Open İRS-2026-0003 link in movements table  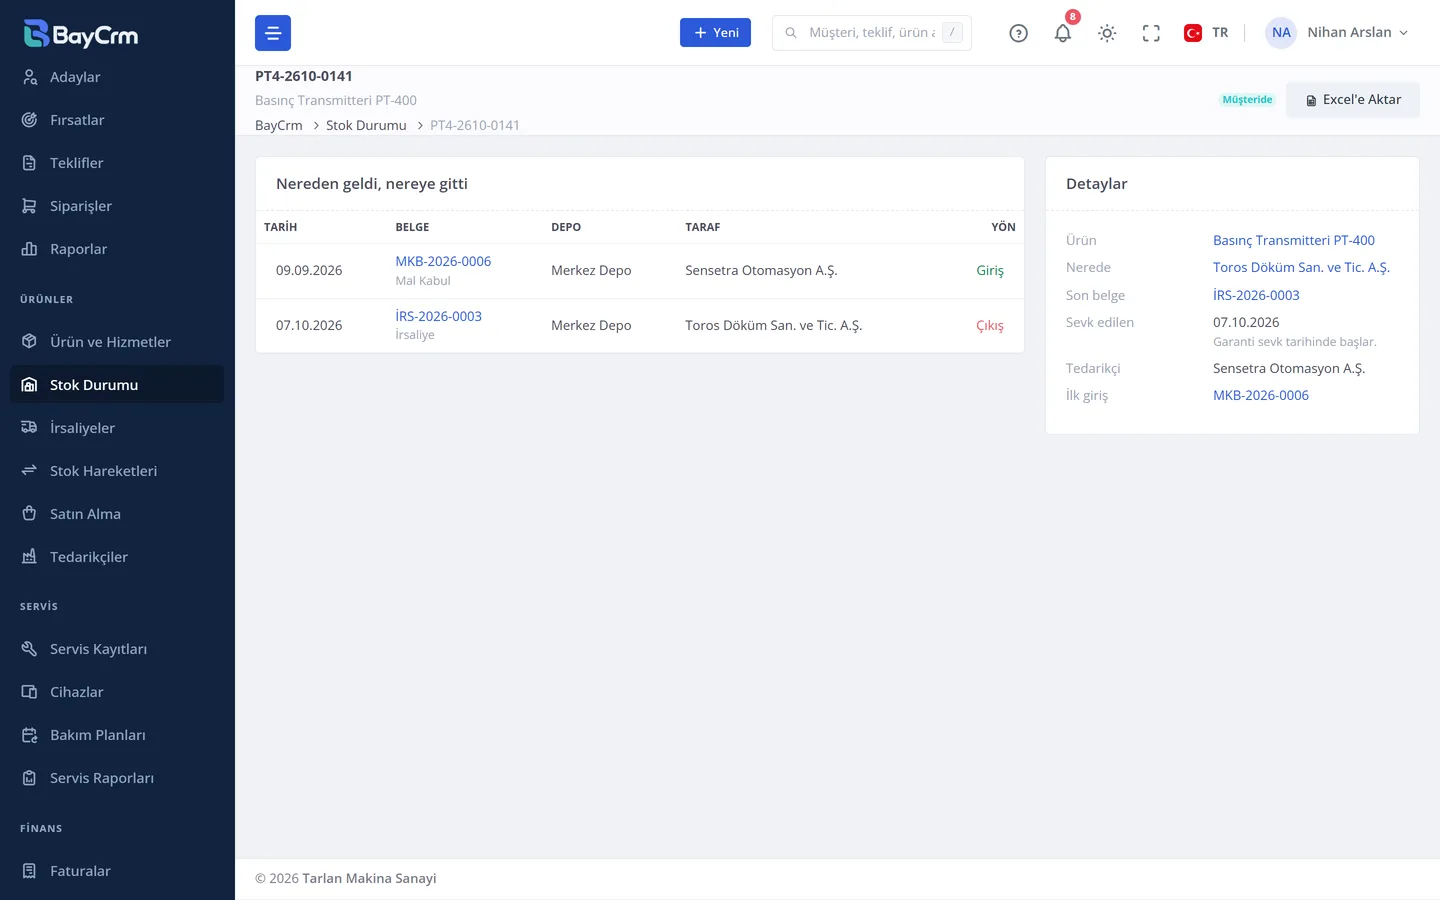click(x=438, y=316)
